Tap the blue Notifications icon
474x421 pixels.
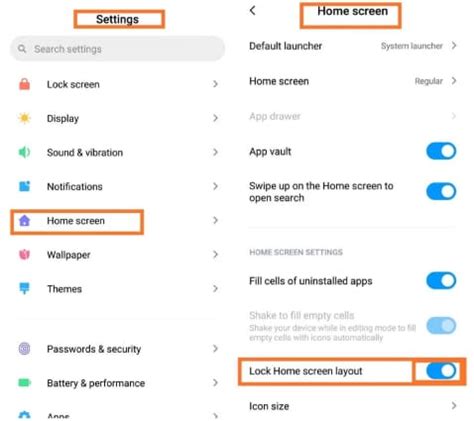[24, 186]
